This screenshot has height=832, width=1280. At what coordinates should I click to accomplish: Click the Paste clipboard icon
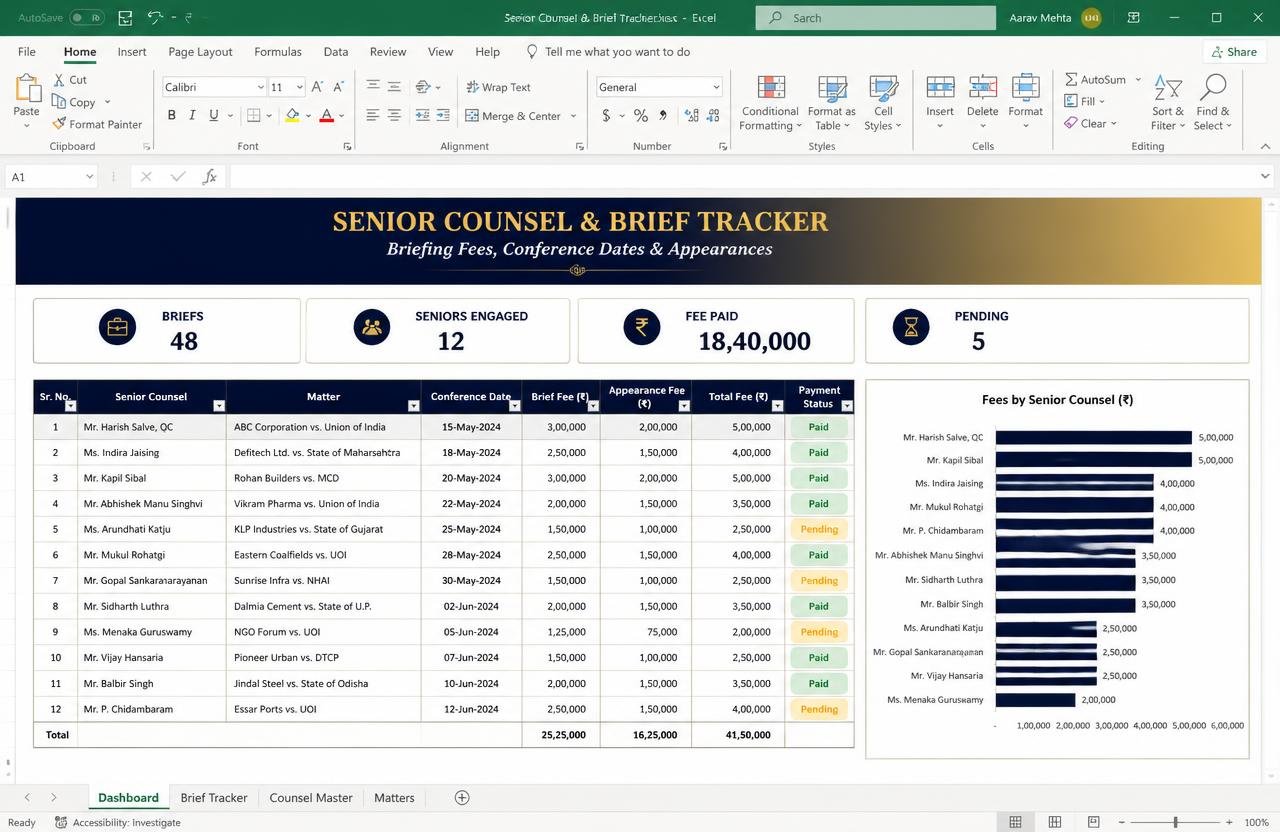tap(27, 88)
